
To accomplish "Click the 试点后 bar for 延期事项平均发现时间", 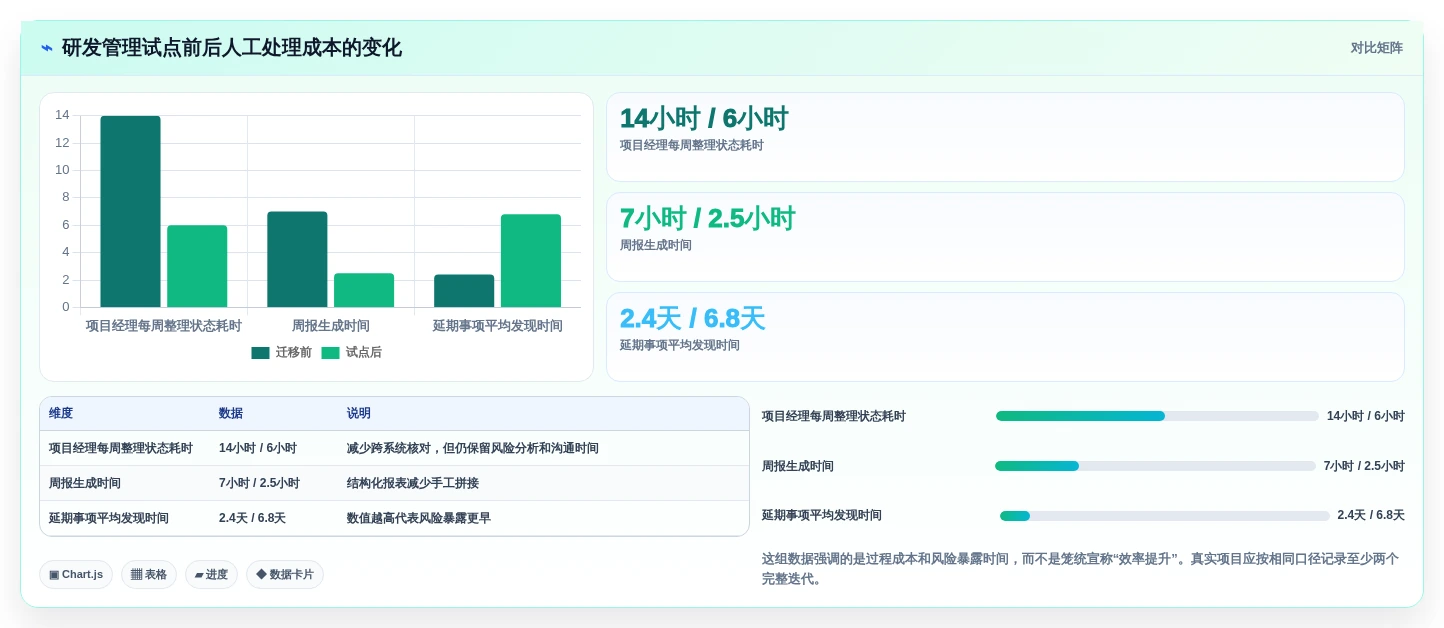I will point(531,260).
